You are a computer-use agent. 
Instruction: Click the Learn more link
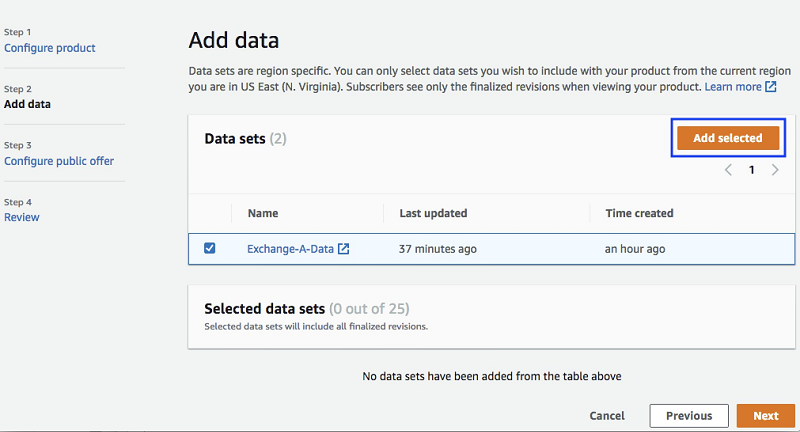point(732,87)
